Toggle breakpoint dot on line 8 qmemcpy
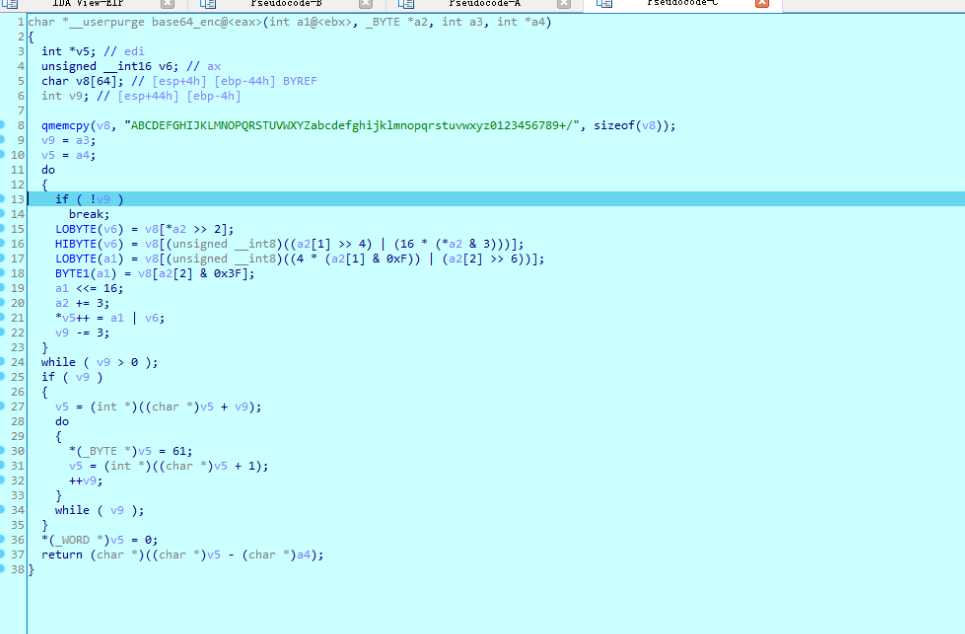 [x=4, y=126]
